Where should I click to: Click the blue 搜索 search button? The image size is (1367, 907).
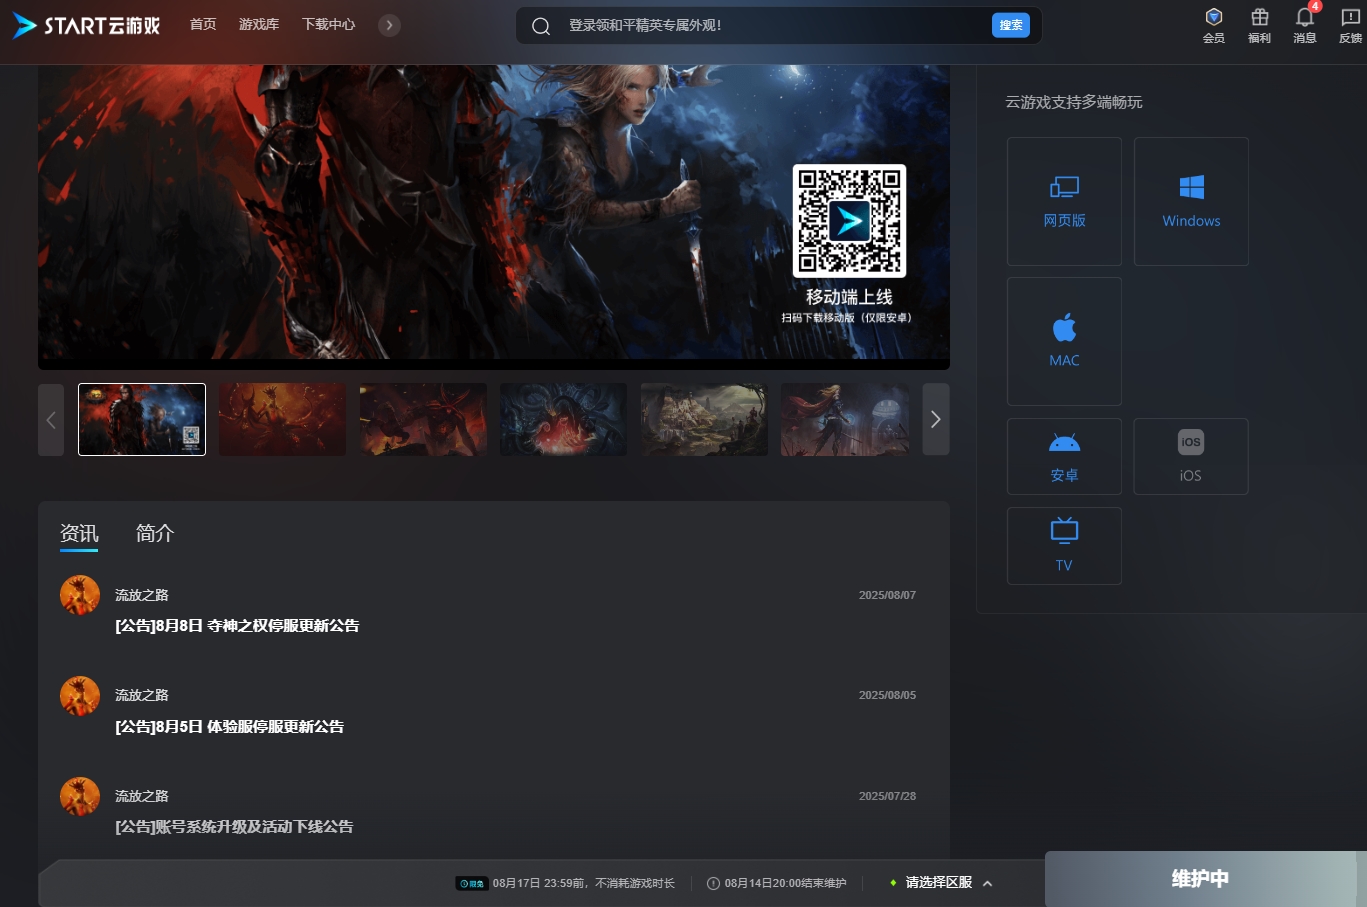coord(1011,25)
